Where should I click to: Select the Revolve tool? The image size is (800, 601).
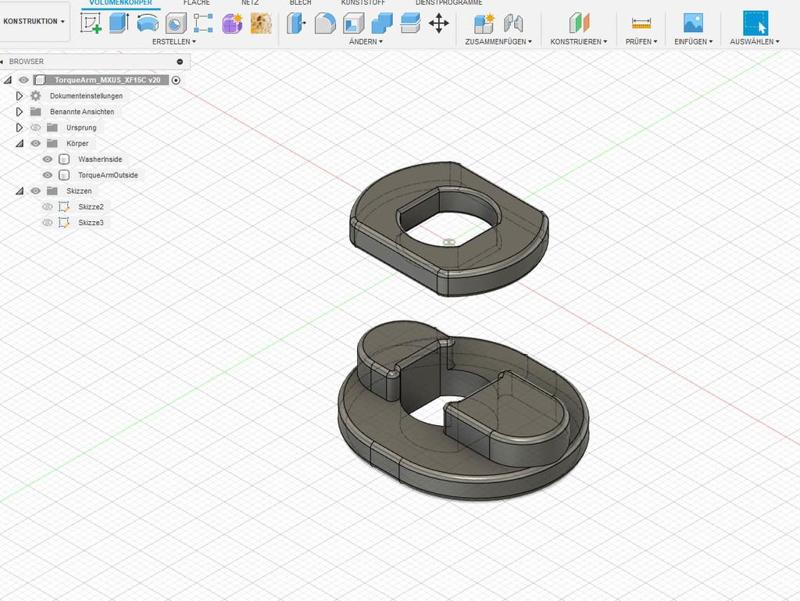(x=147, y=23)
